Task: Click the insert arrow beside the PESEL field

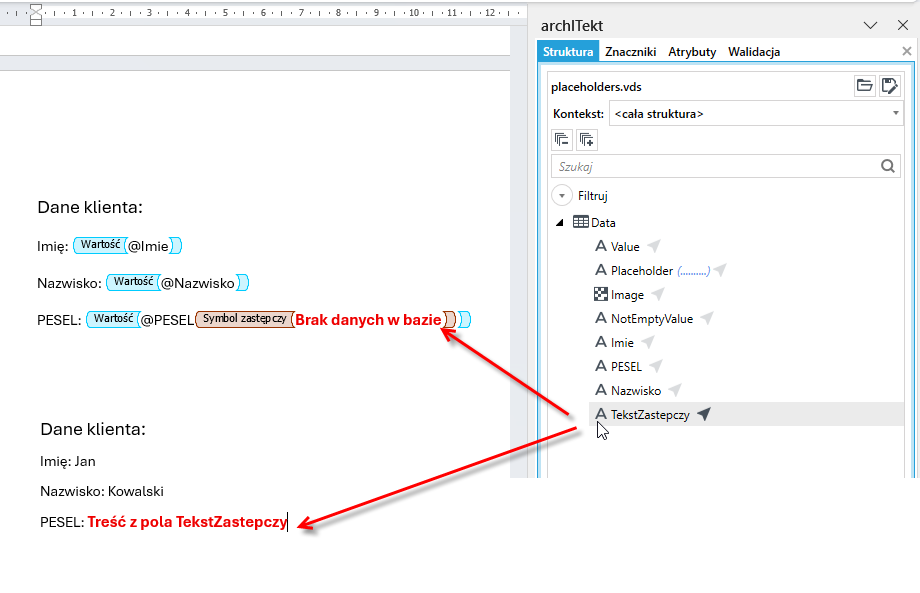Action: pos(656,367)
